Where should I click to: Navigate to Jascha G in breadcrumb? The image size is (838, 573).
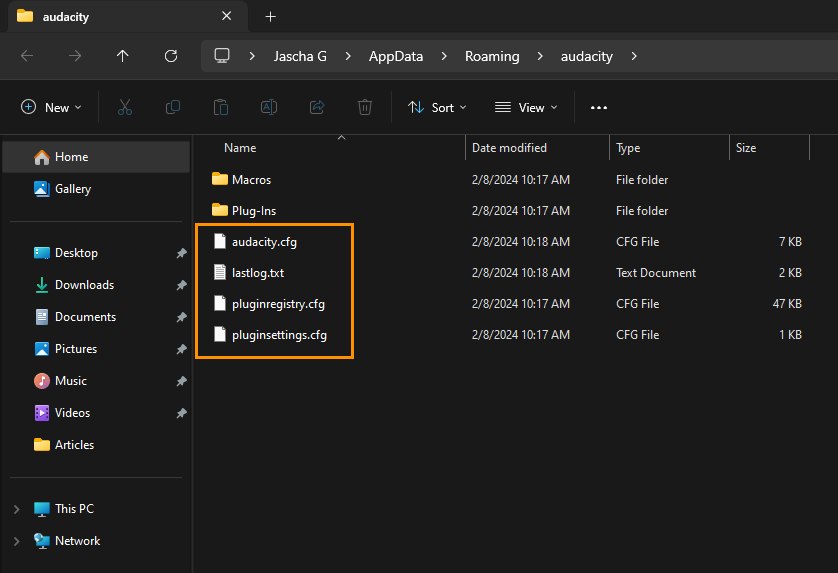tap(300, 56)
